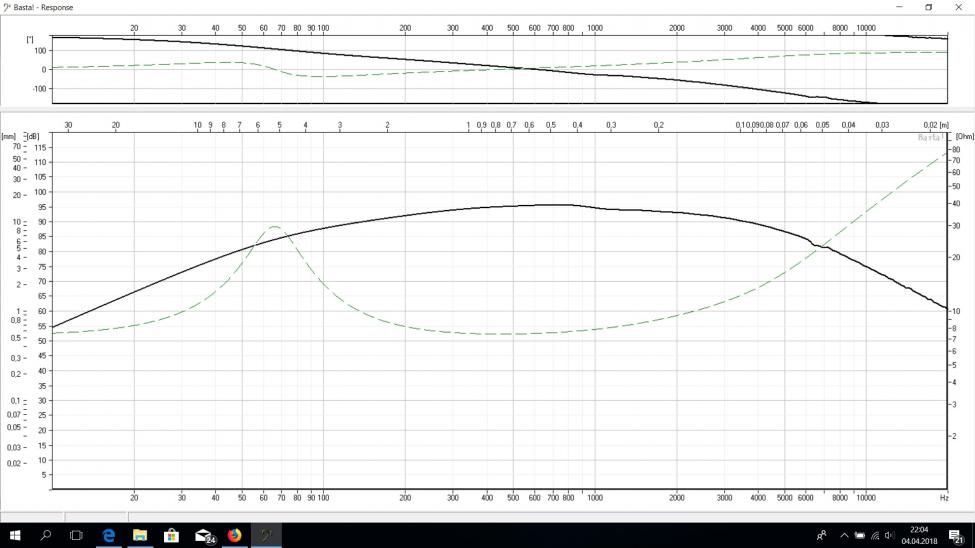Image resolution: width=975 pixels, height=548 pixels.
Task: Open Task View in the taskbar
Action: [x=76, y=536]
